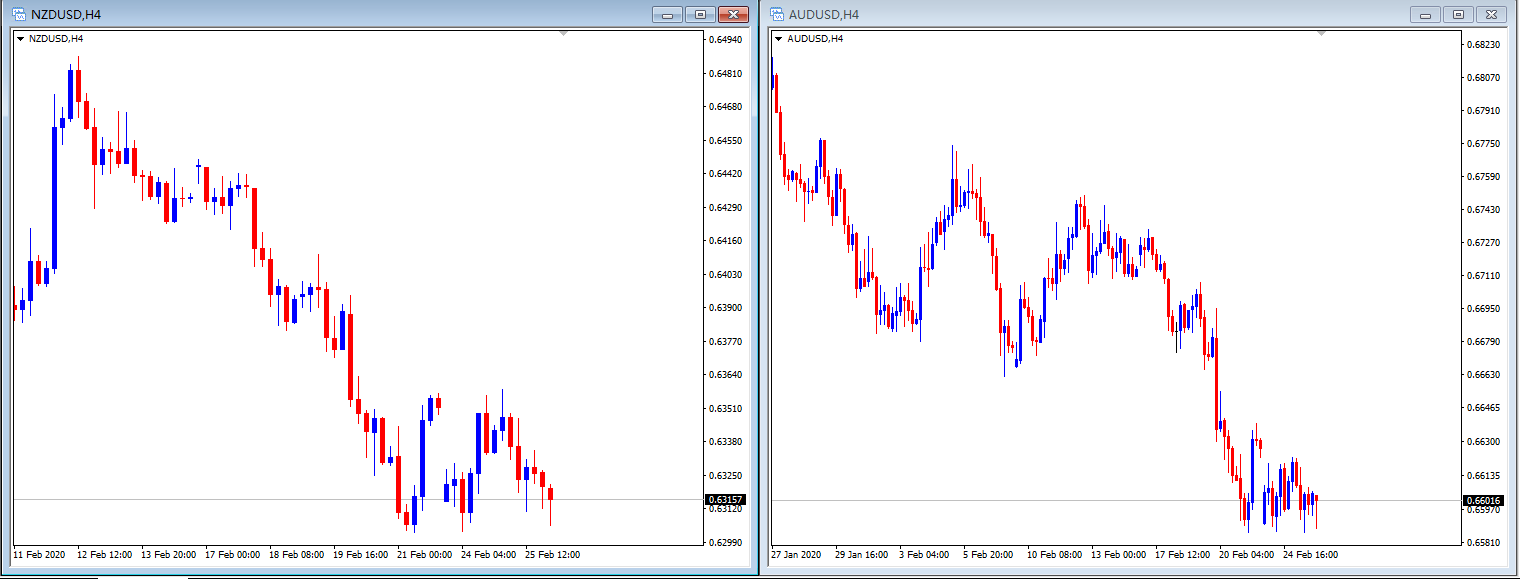Image resolution: width=1520 pixels, height=579 pixels.
Task: Click the 0.67110 price level in AUDUSD
Action: coord(1483,276)
